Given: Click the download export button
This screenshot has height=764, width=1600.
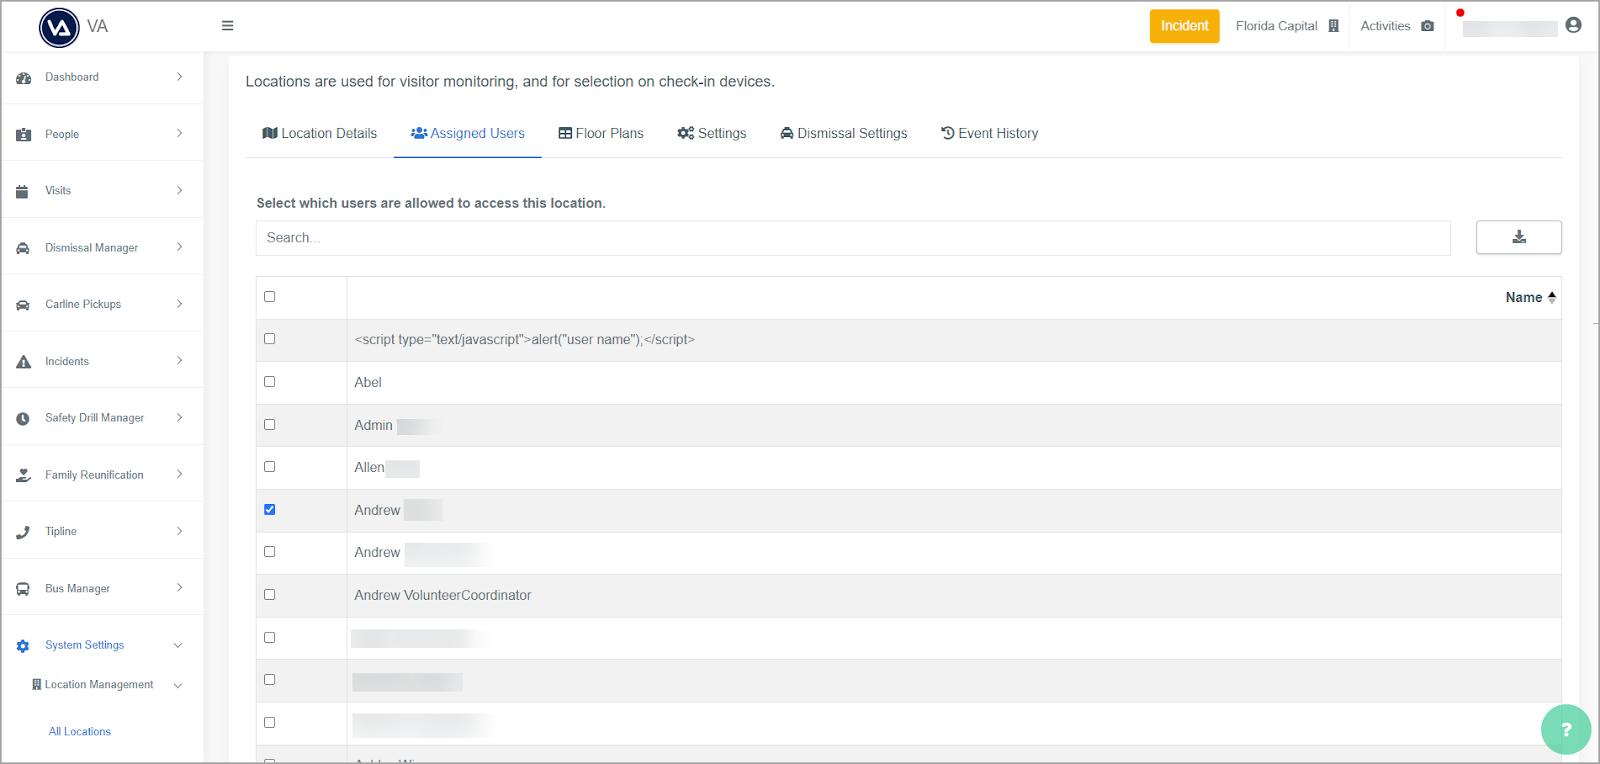Looking at the screenshot, I should point(1518,237).
